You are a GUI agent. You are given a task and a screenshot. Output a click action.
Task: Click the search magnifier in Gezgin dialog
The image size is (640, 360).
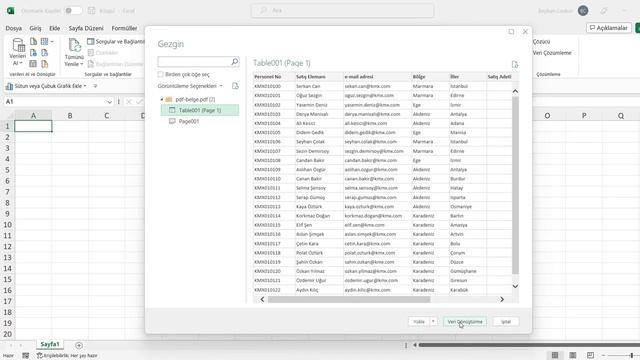pyautogui.click(x=235, y=62)
